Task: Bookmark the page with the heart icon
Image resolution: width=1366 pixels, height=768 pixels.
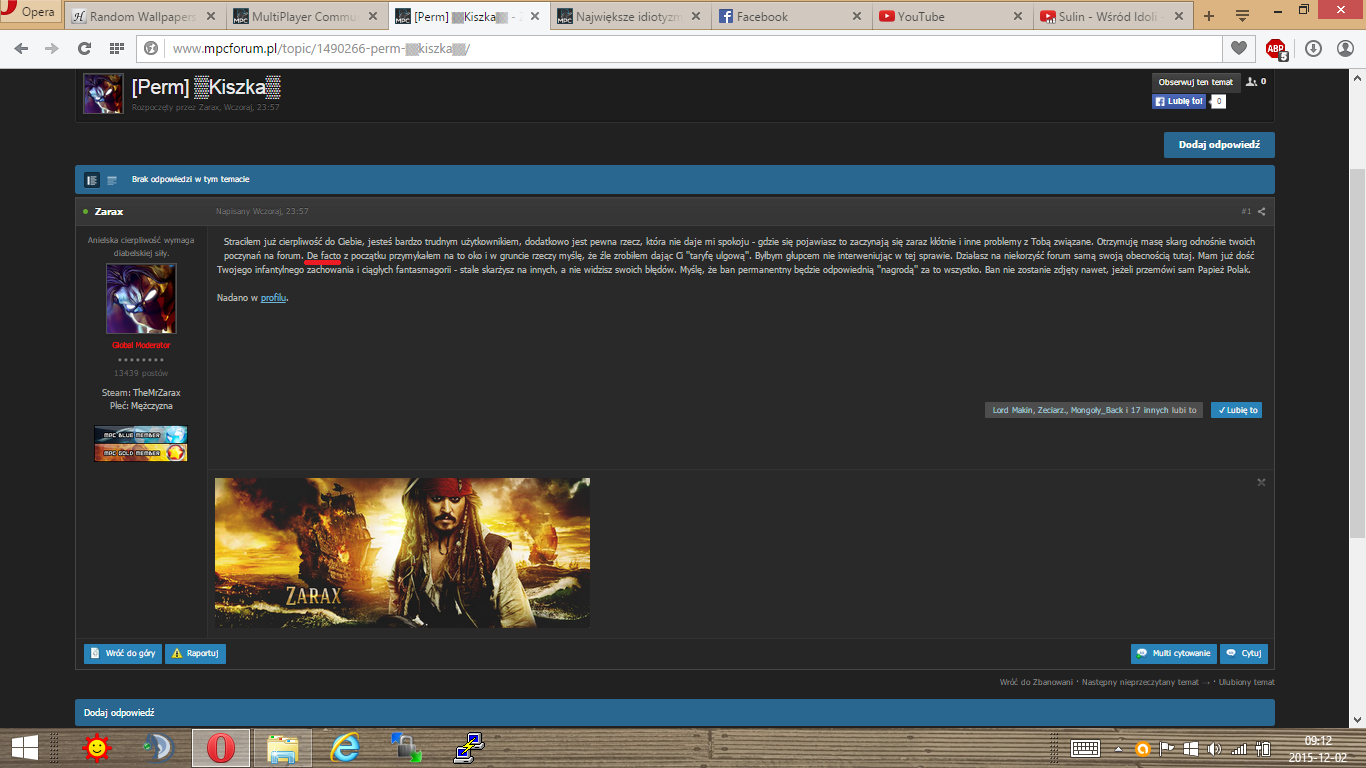Action: (1238, 48)
